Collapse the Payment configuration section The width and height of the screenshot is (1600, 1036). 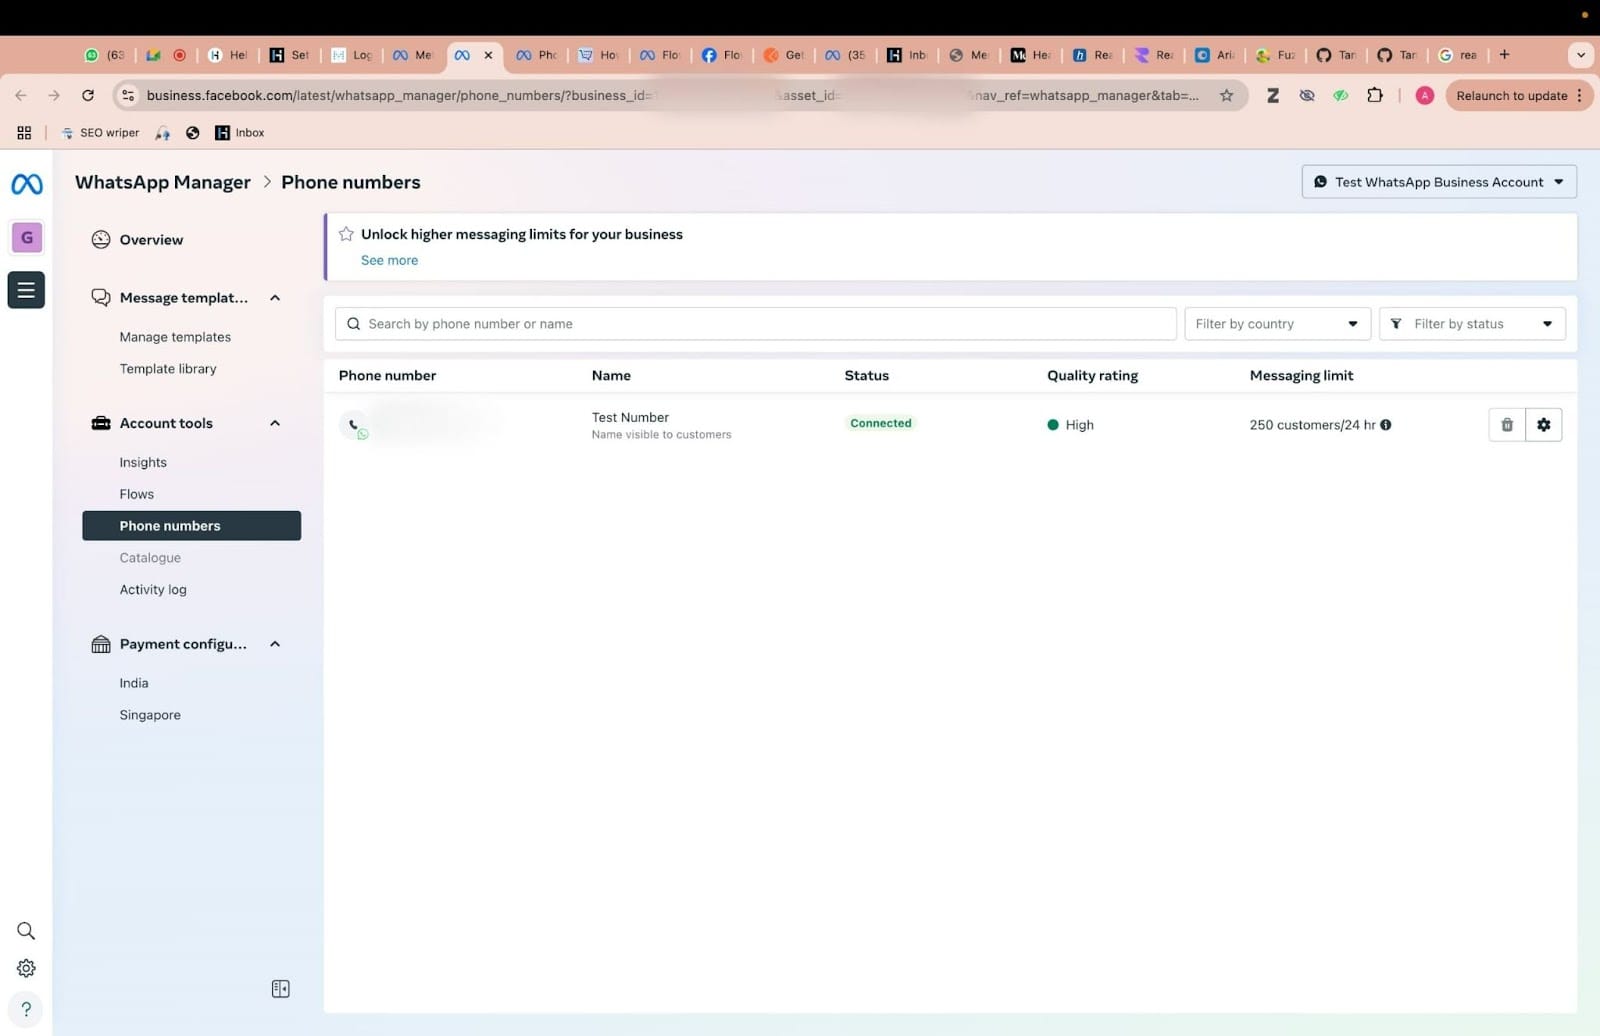[x=275, y=644]
